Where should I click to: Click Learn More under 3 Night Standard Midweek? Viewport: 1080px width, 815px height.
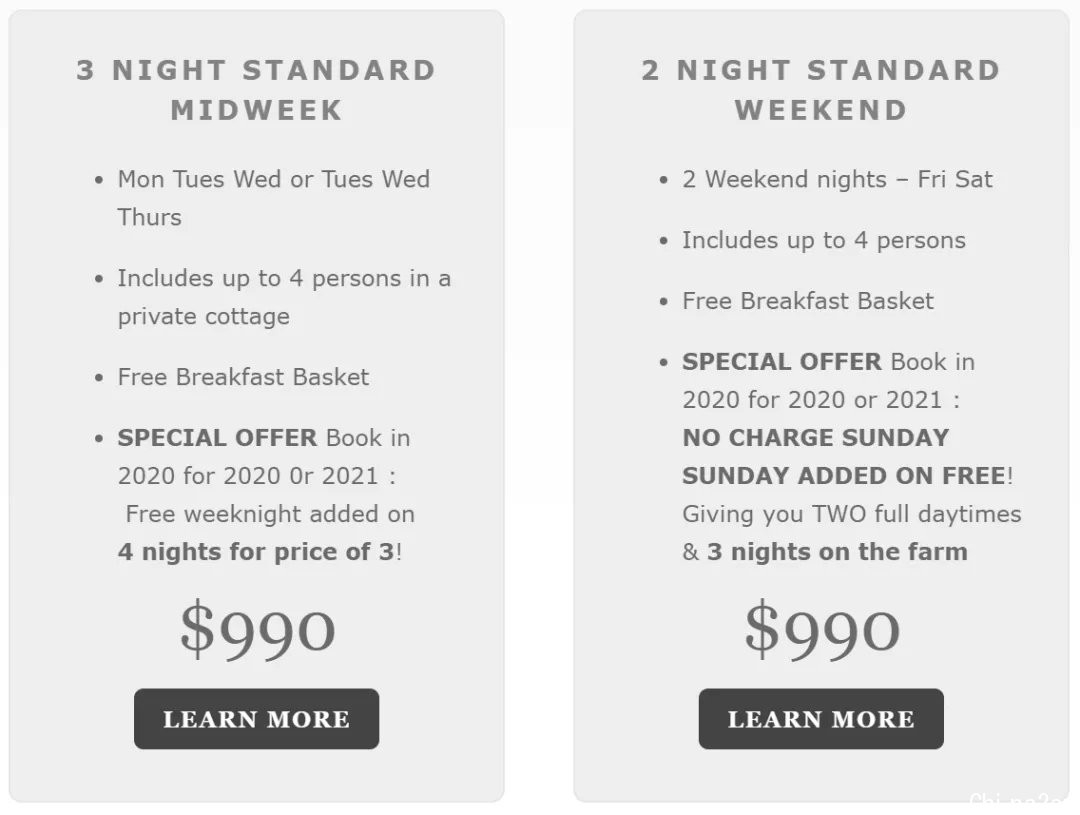[256, 719]
